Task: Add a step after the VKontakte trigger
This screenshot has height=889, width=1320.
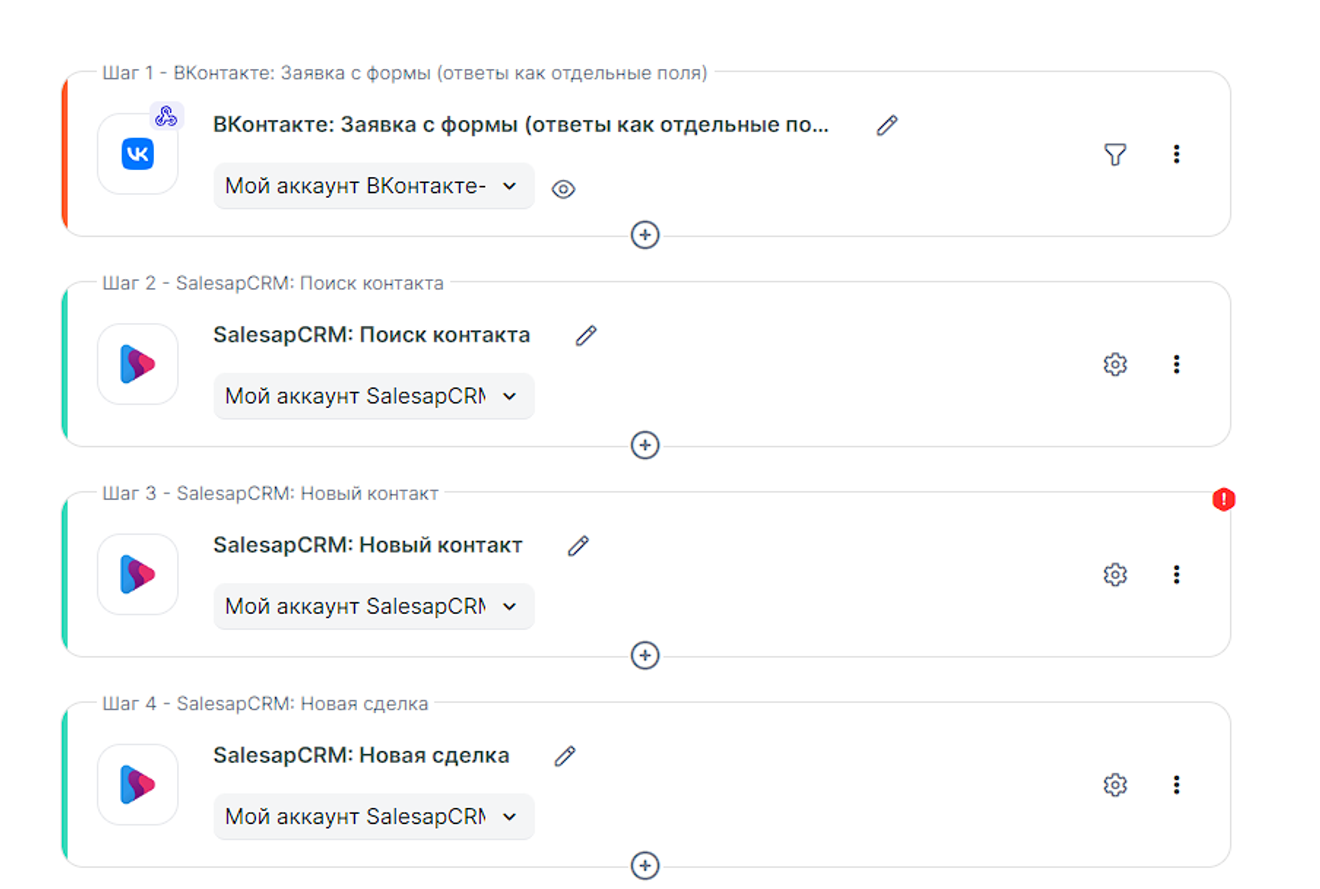Action: point(645,235)
